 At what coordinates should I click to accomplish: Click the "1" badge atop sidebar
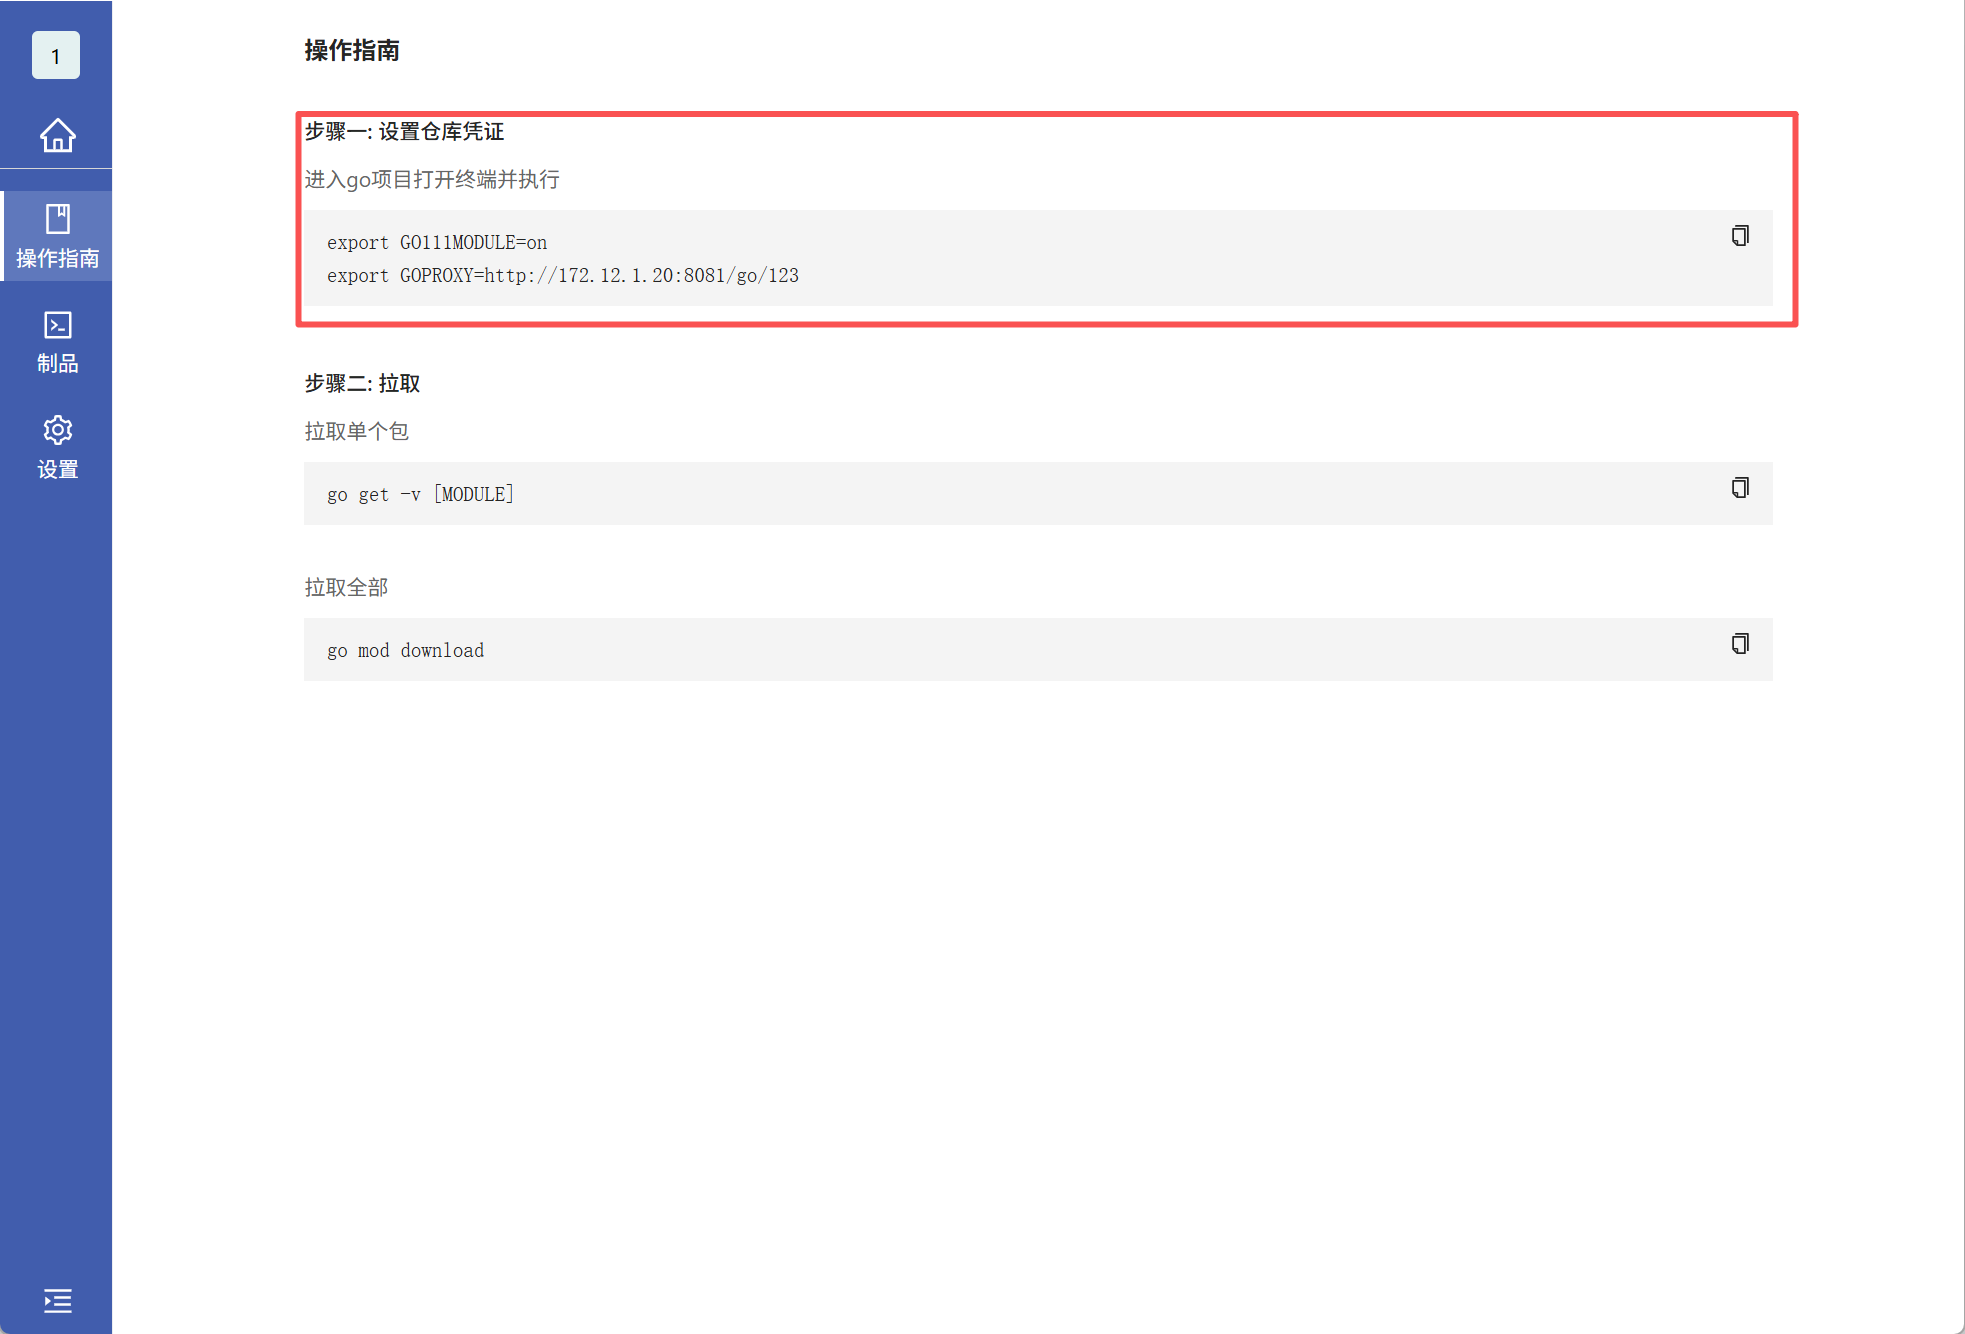pos(56,56)
